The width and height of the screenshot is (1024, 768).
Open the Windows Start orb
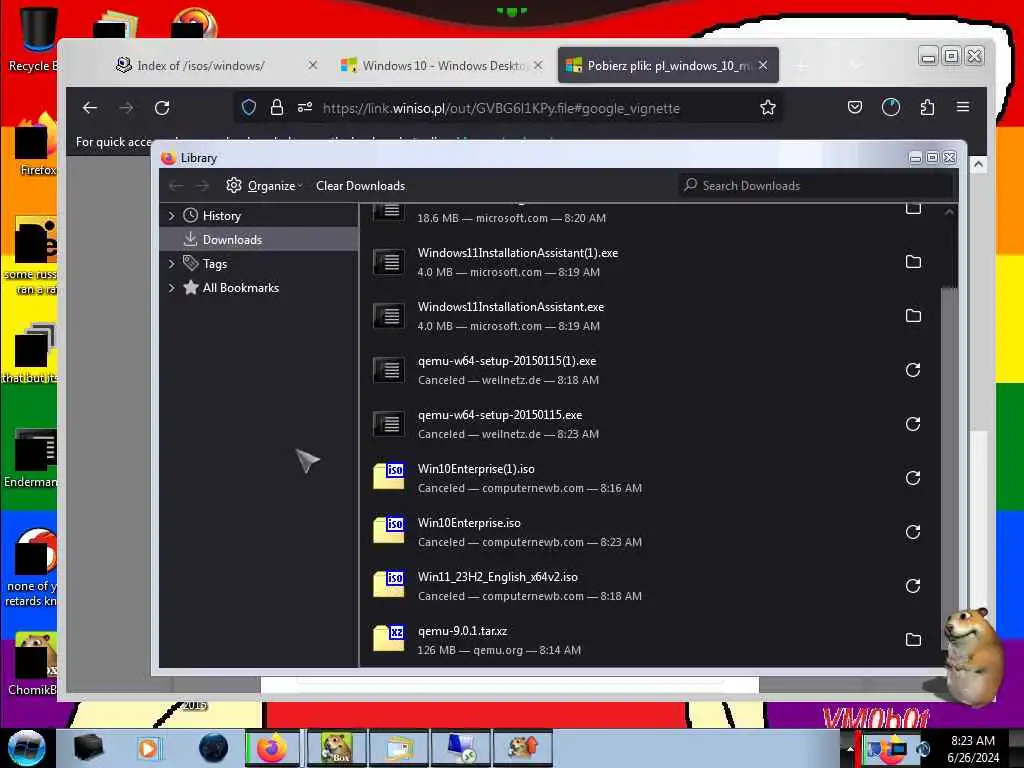pyautogui.click(x=26, y=748)
